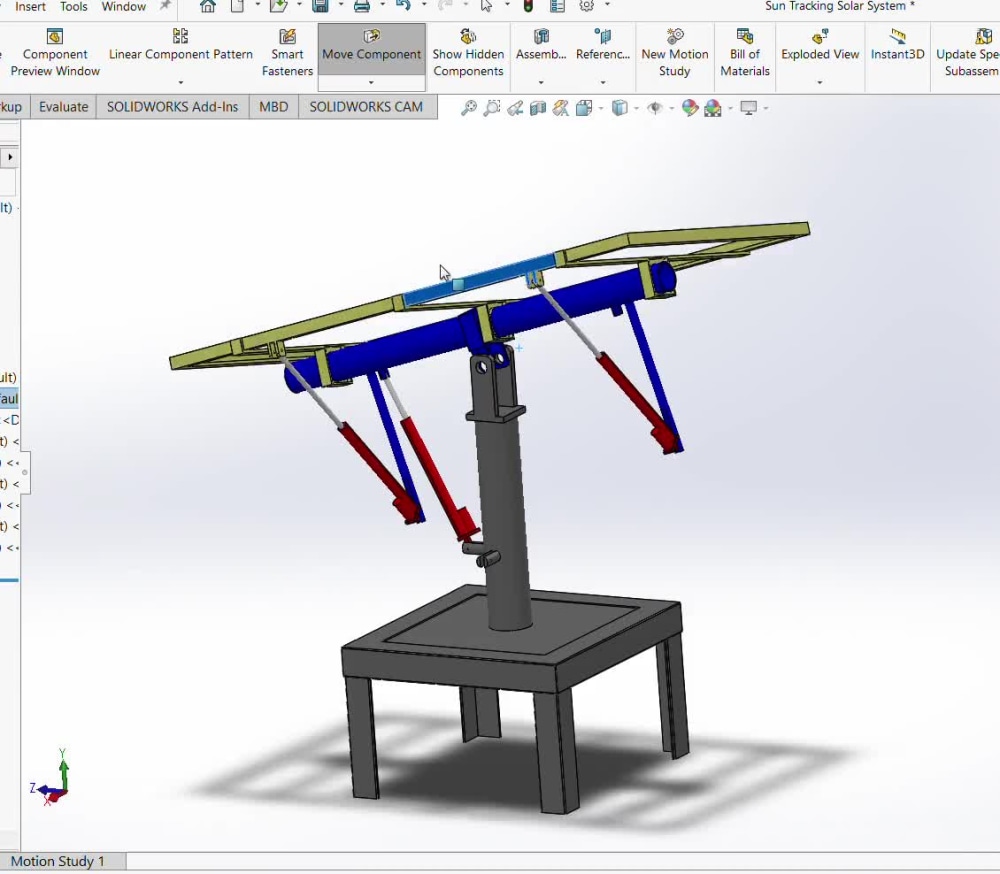Expand the View Orientation dropdown arrow

coord(600,107)
